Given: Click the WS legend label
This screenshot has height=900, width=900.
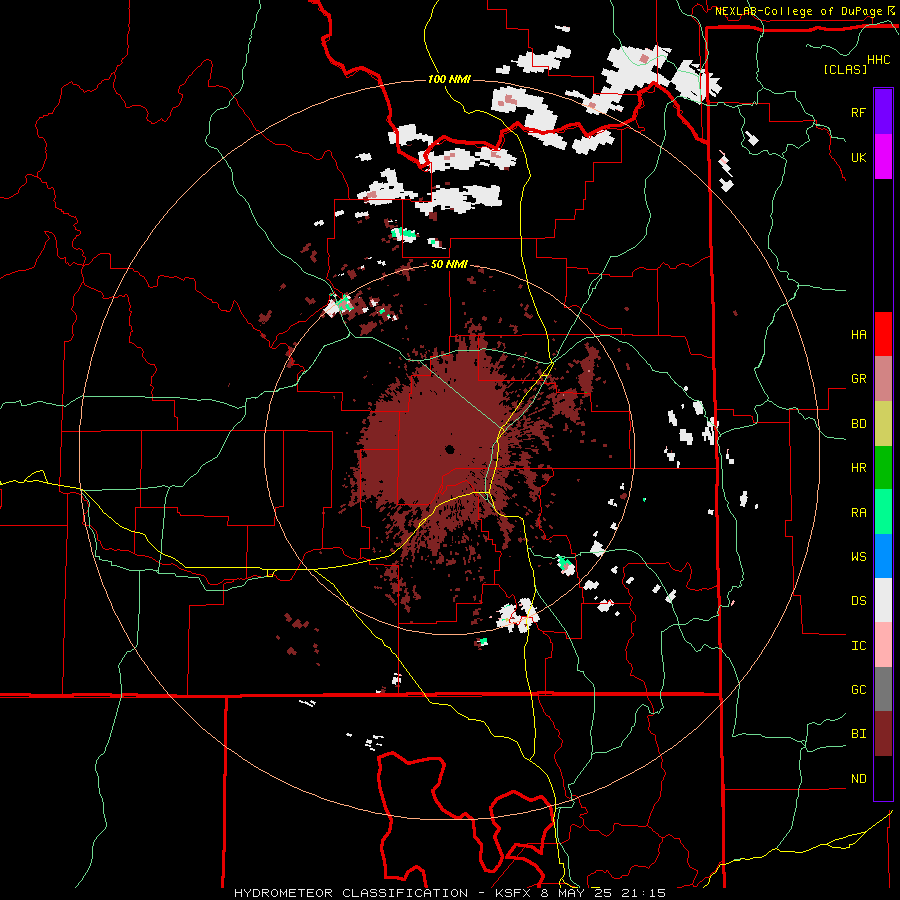Looking at the screenshot, I should click(858, 557).
